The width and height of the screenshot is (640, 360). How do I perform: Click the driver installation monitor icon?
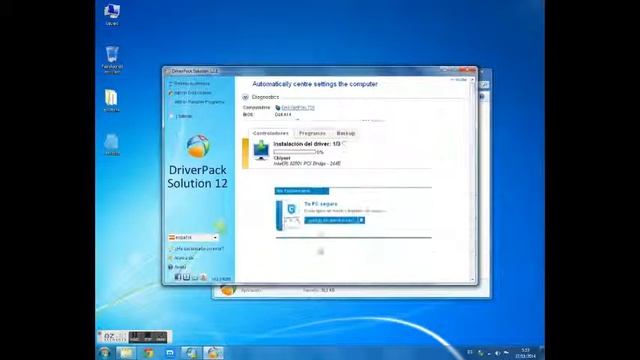tap(261, 150)
